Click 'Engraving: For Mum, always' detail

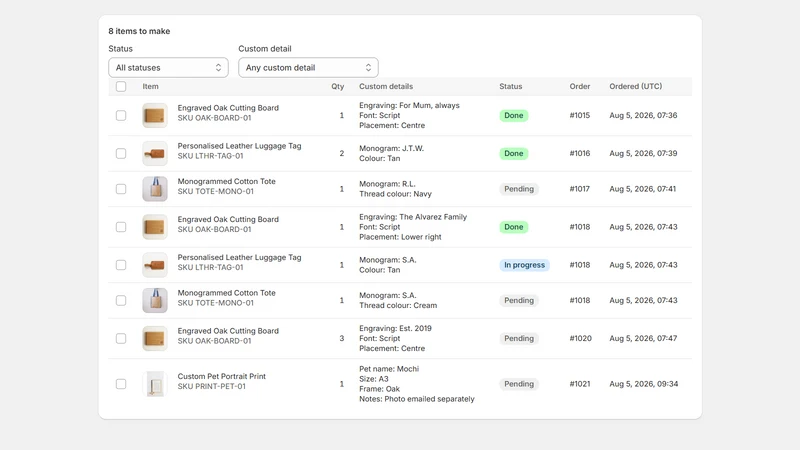[x=409, y=106]
